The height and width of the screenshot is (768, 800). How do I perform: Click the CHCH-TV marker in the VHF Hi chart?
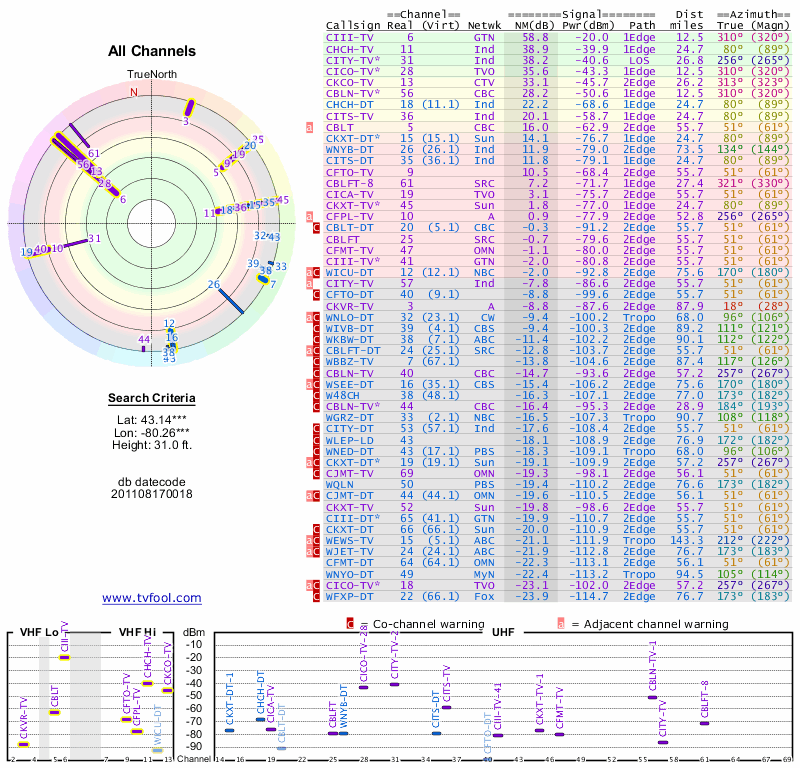[x=147, y=683]
